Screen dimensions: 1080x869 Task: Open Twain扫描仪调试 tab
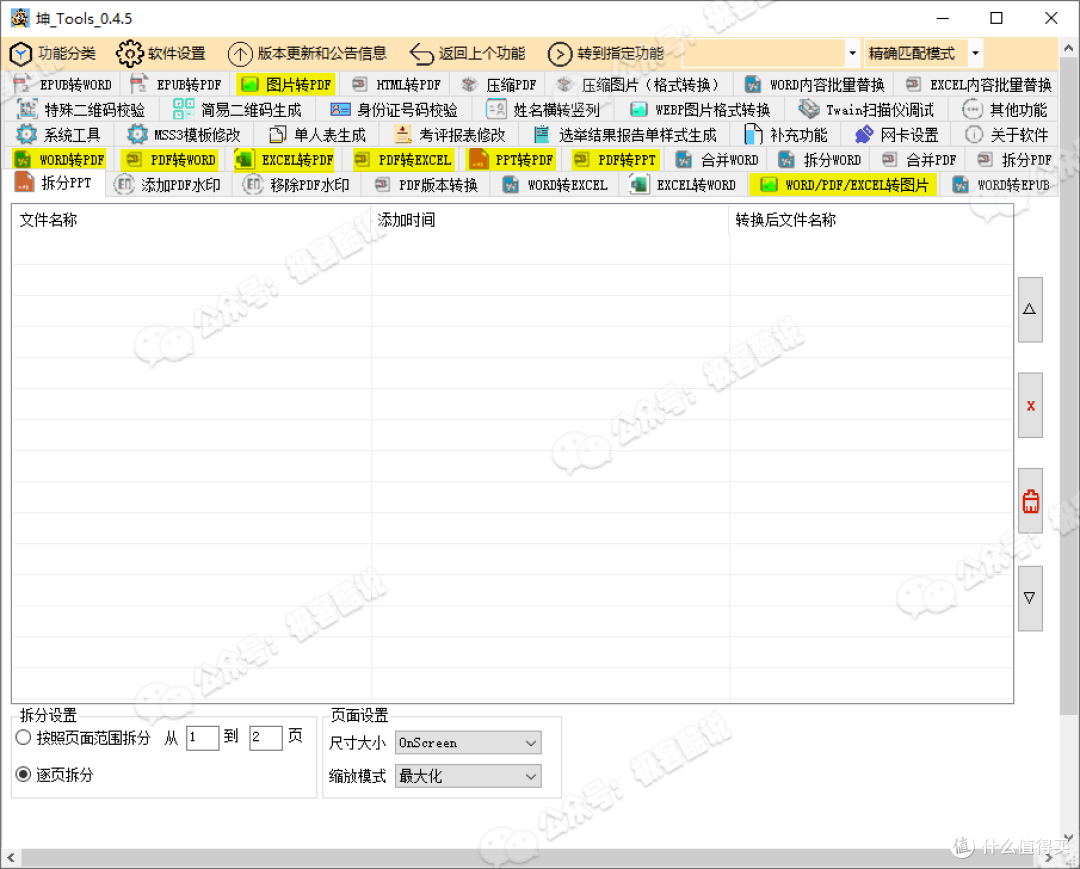(866, 110)
